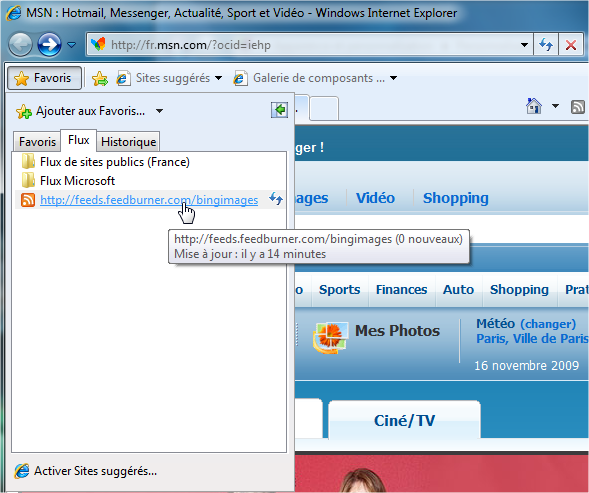
Task: Expand the Galerie de composants dropdown arrow
Action: (x=393, y=78)
